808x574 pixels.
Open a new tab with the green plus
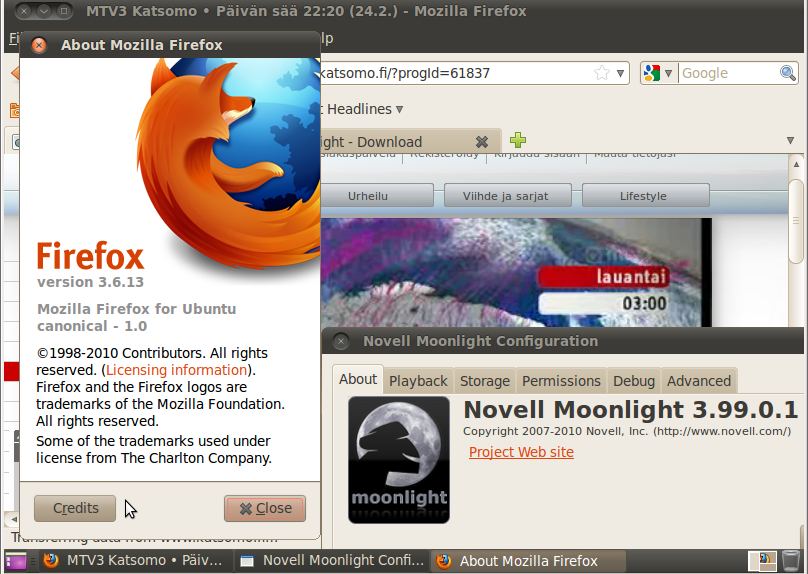point(517,140)
